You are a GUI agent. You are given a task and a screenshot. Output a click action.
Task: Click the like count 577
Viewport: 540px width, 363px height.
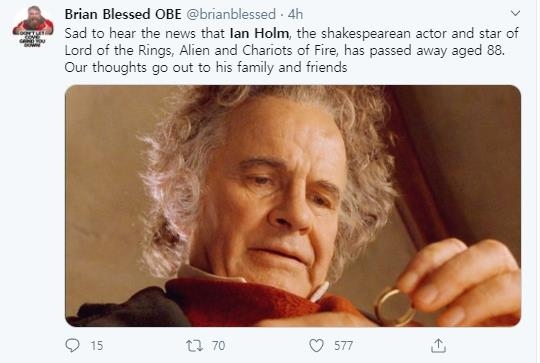[343, 346]
